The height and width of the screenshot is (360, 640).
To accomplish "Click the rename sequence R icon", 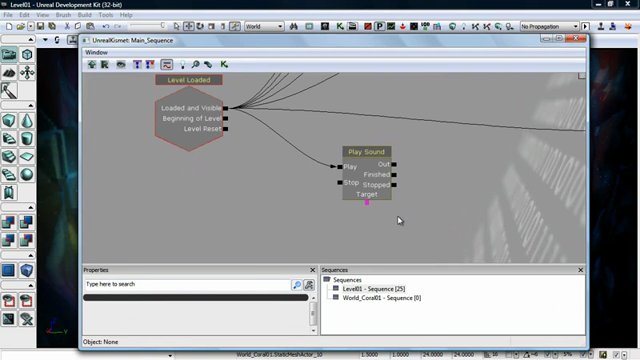I will tap(105, 64).
